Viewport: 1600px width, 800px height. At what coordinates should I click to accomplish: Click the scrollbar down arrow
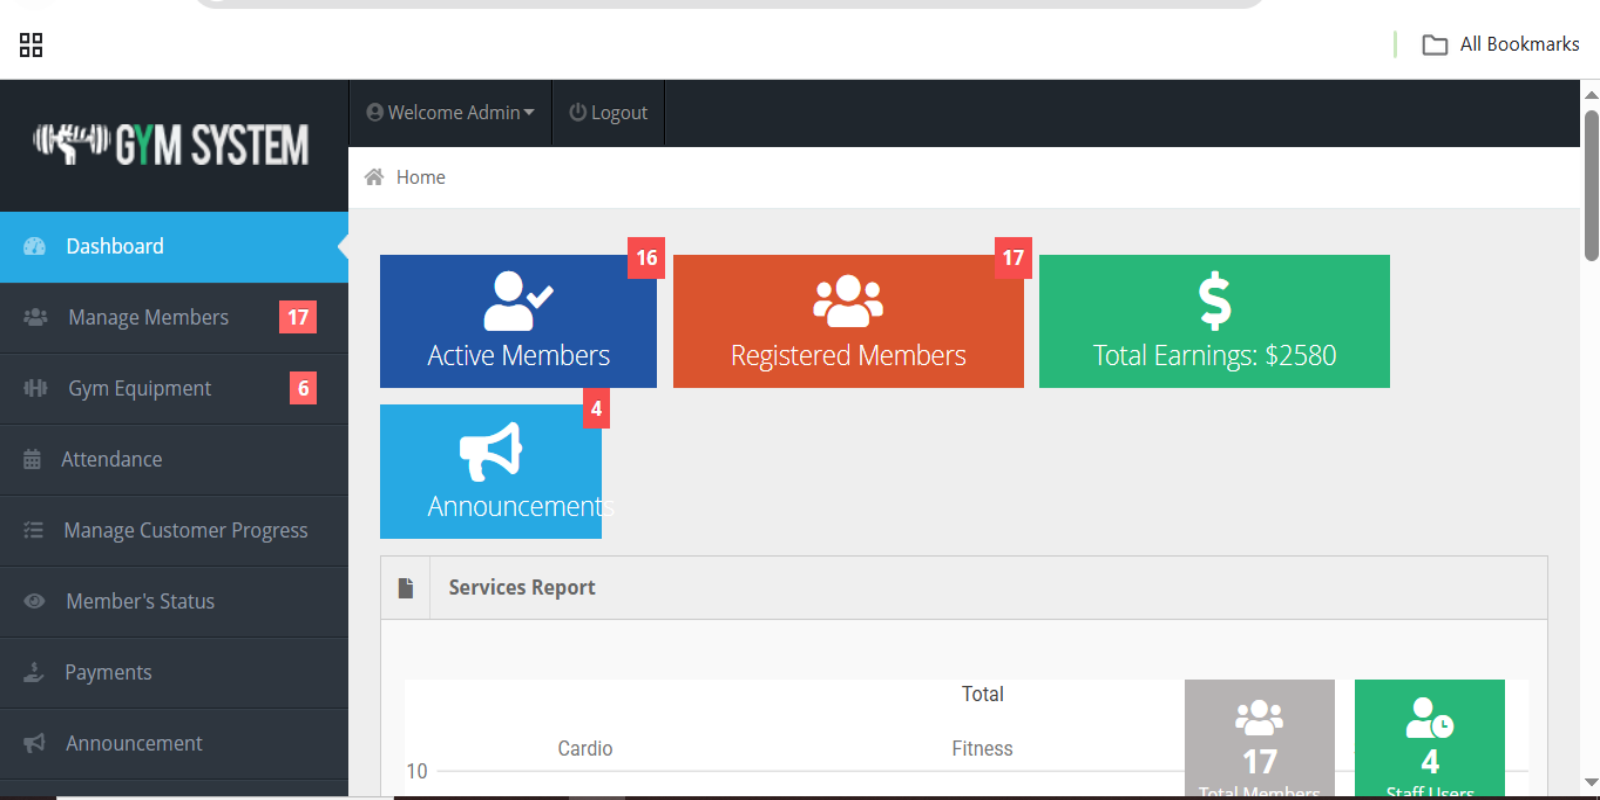(1591, 783)
